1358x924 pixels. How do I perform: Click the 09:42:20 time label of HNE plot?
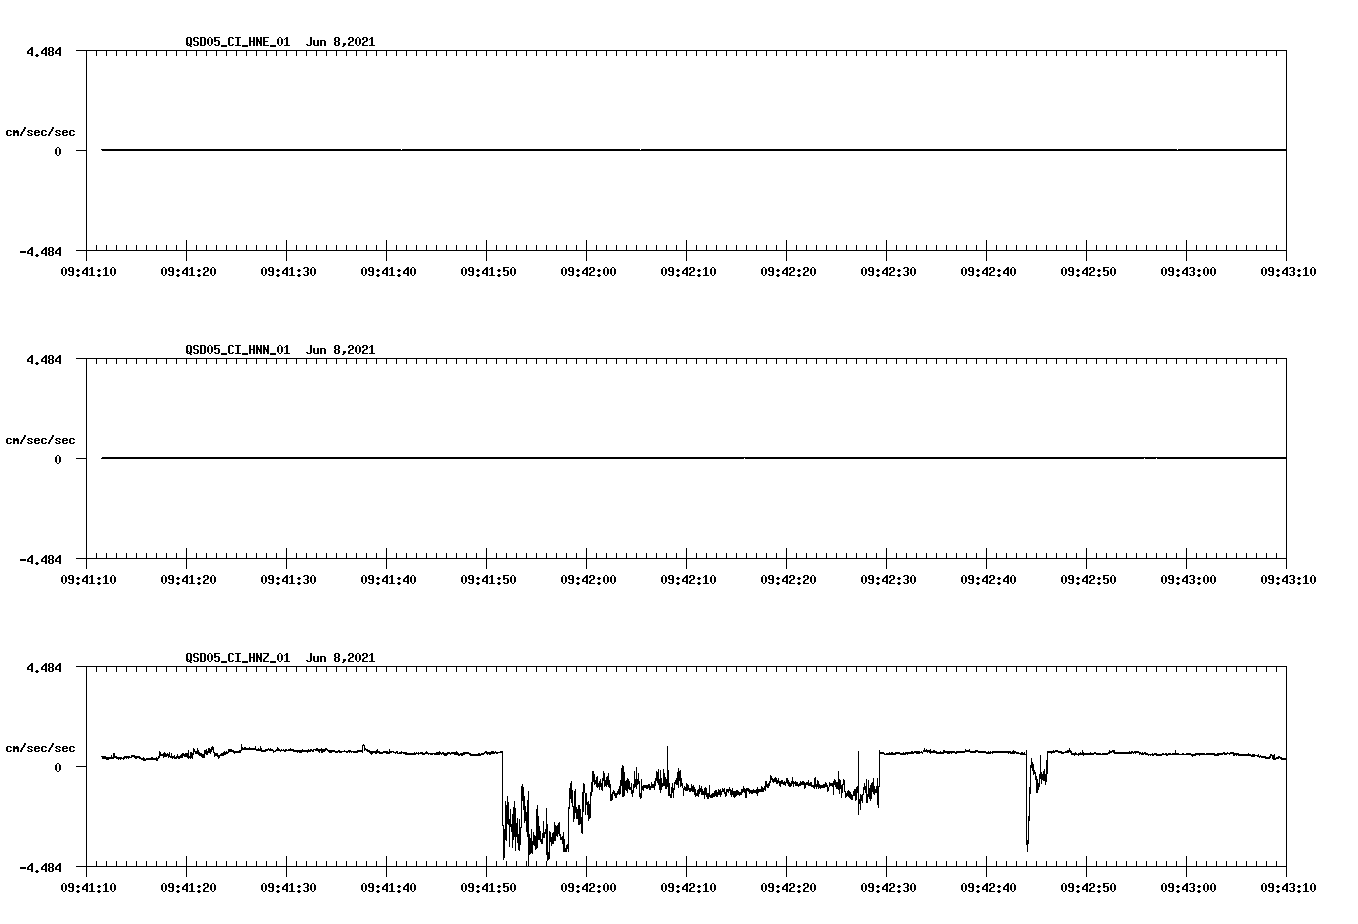[x=788, y=271]
